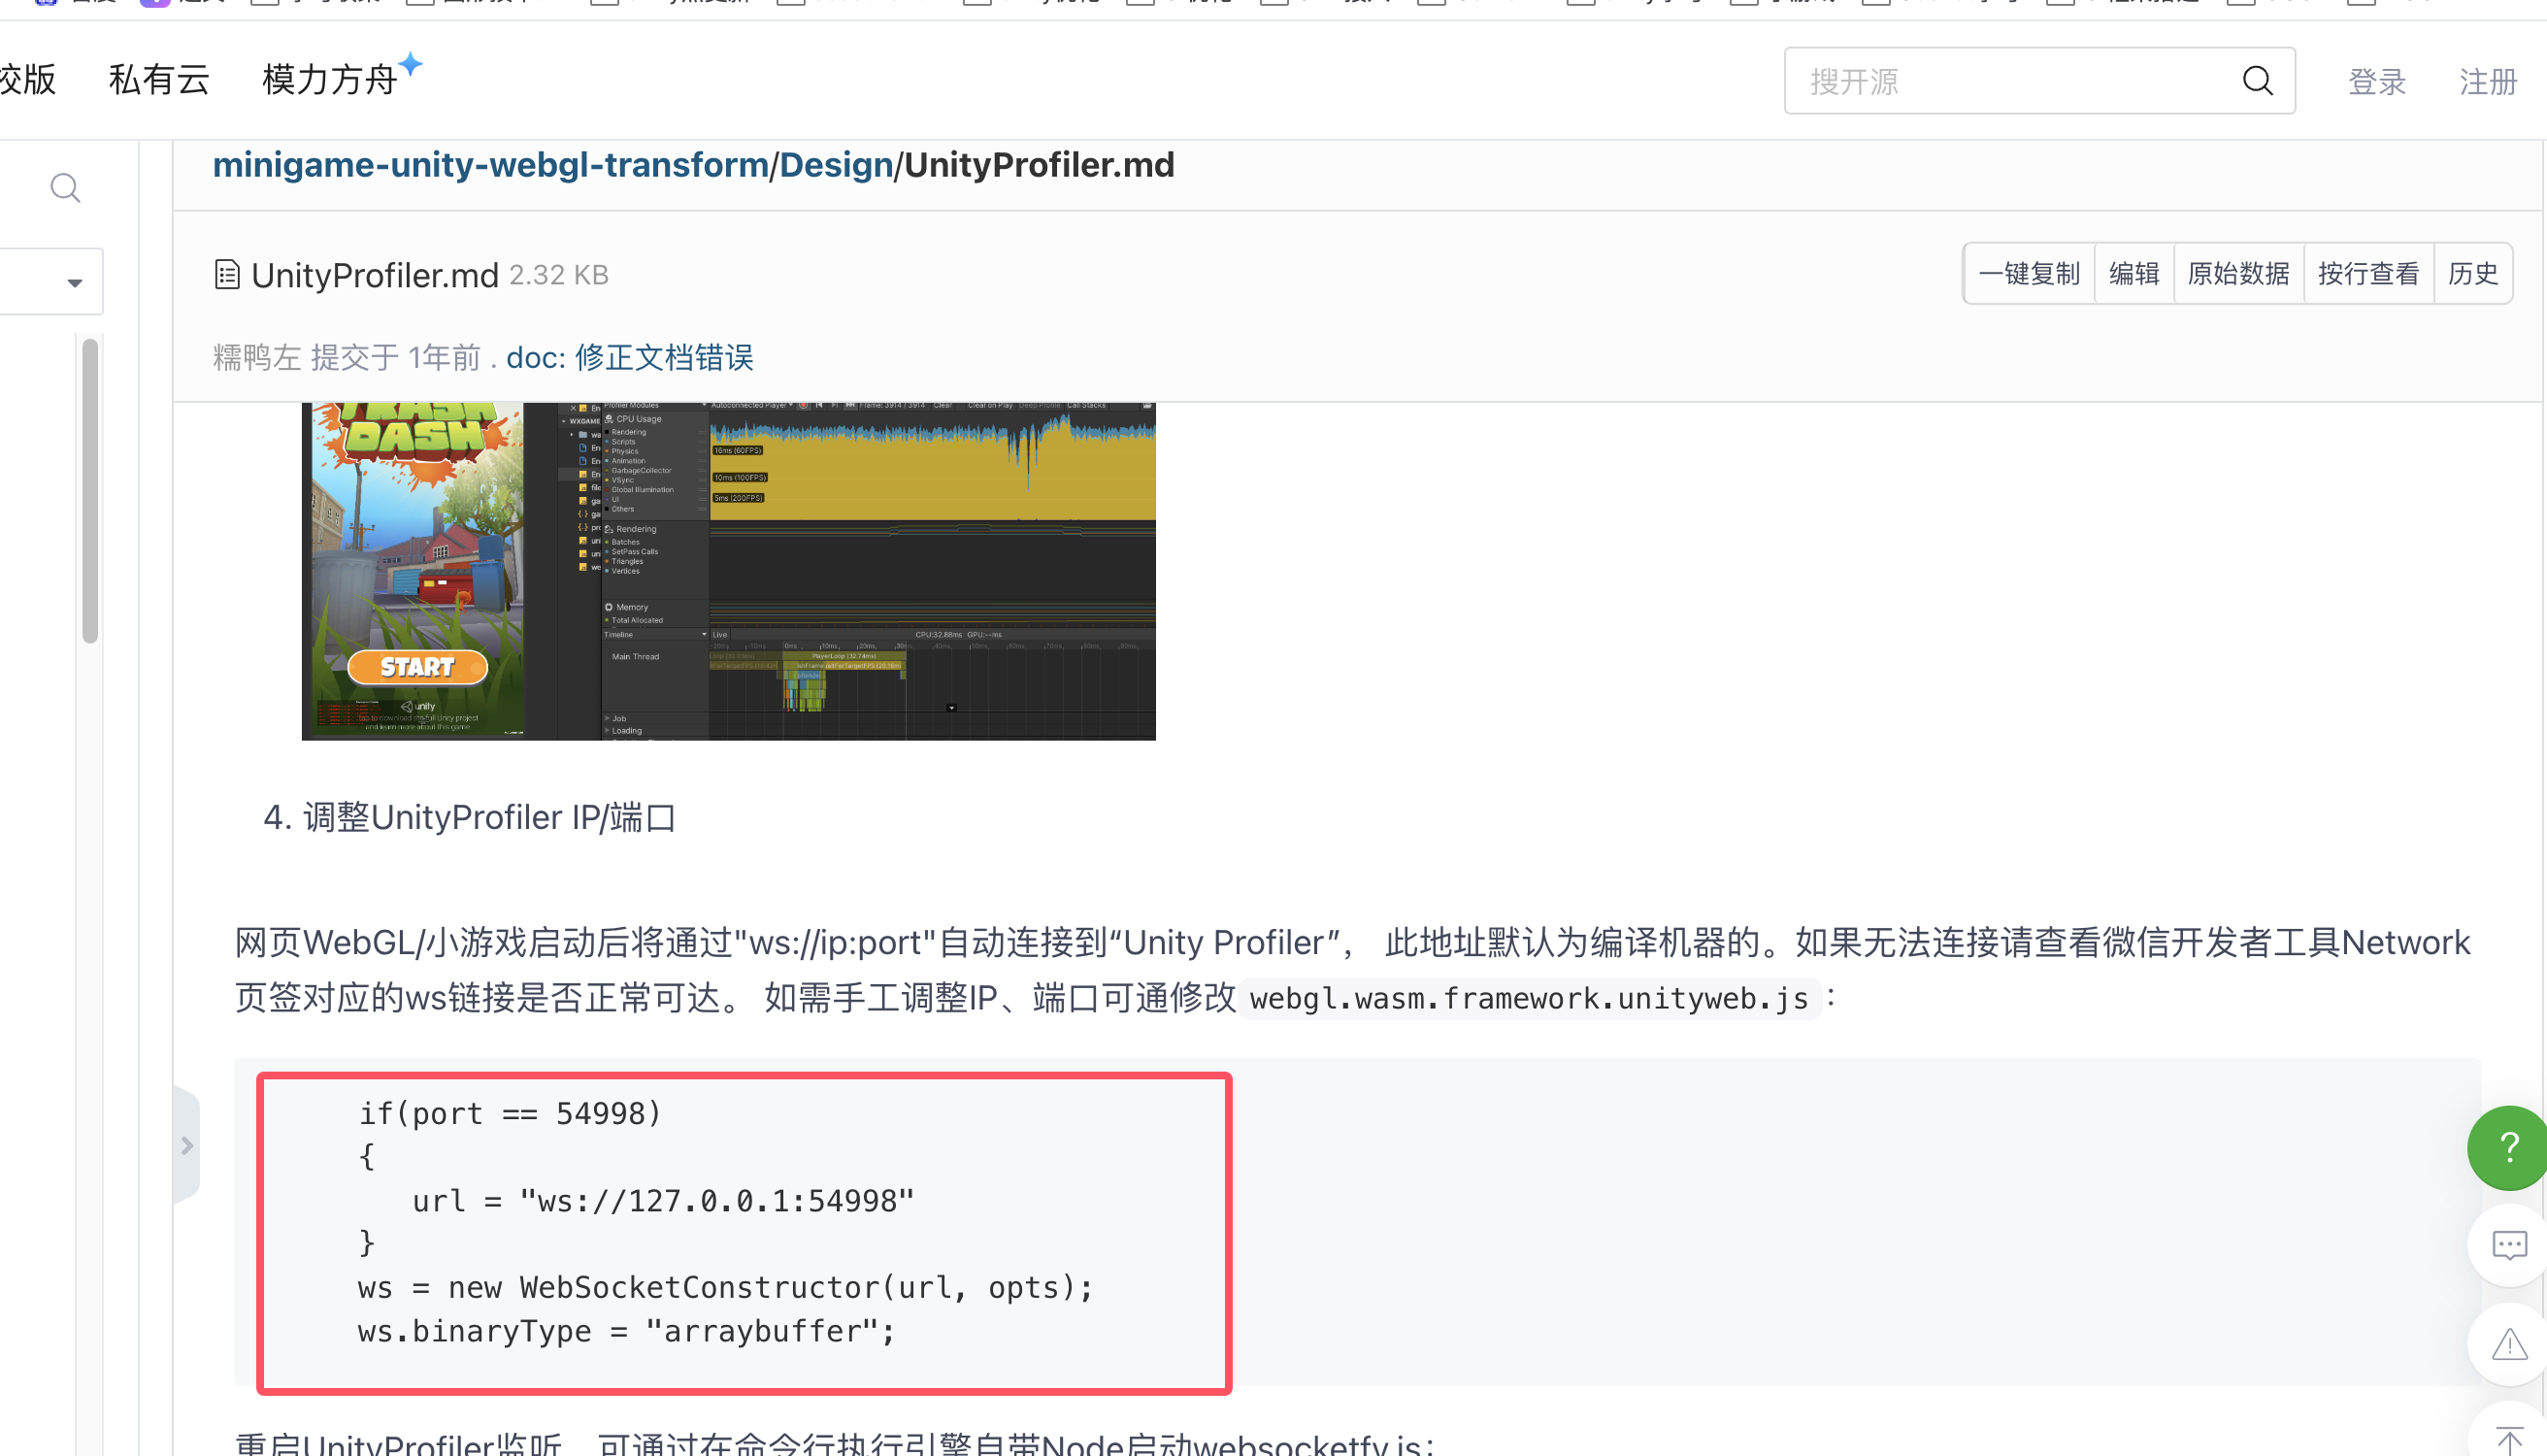Click the green help question-mark button
The image size is (2547, 1456).
pos(2508,1147)
